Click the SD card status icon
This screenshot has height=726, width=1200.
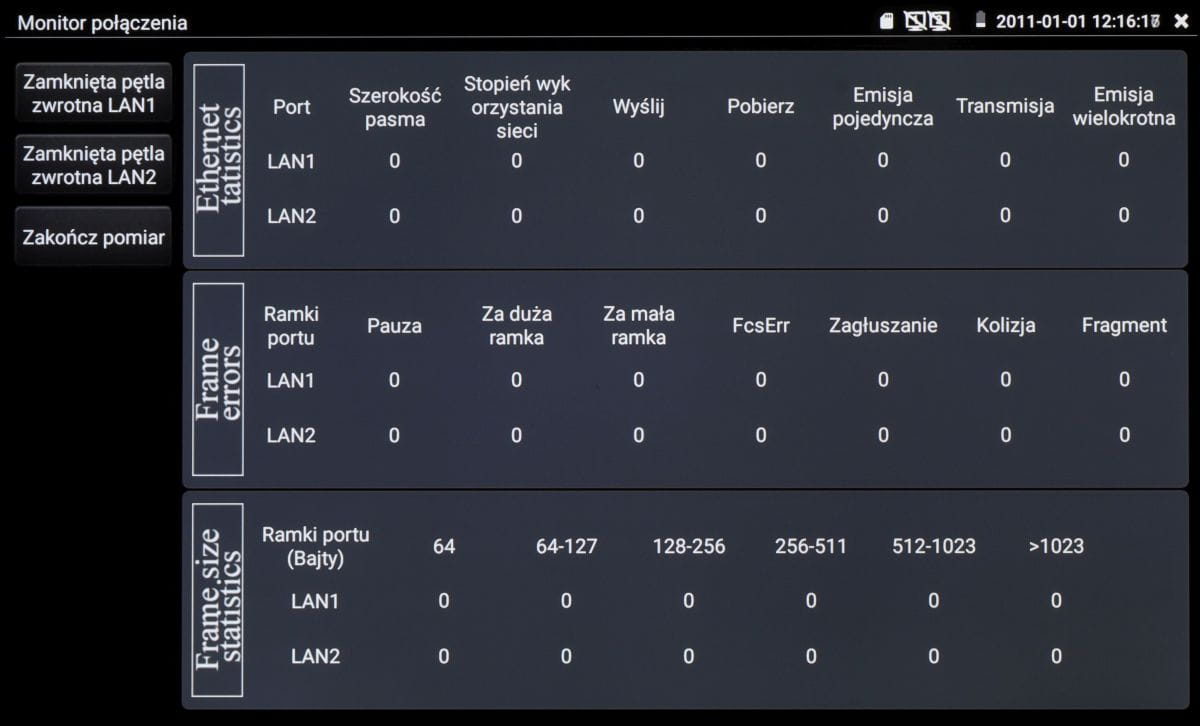point(886,21)
